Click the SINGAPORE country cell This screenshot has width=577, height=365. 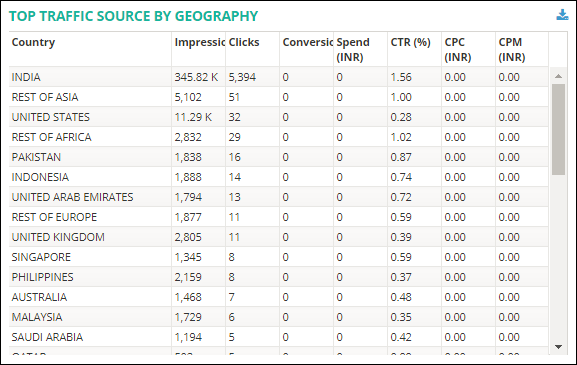(90, 257)
